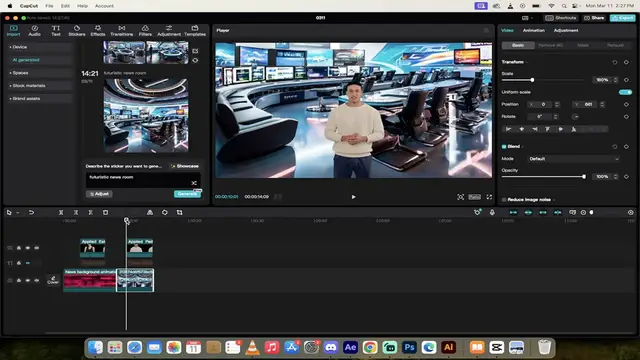Image resolution: width=640 pixels, height=360 pixels.
Task: Adjust the timeline zoom slider
Action: click(x=591, y=212)
